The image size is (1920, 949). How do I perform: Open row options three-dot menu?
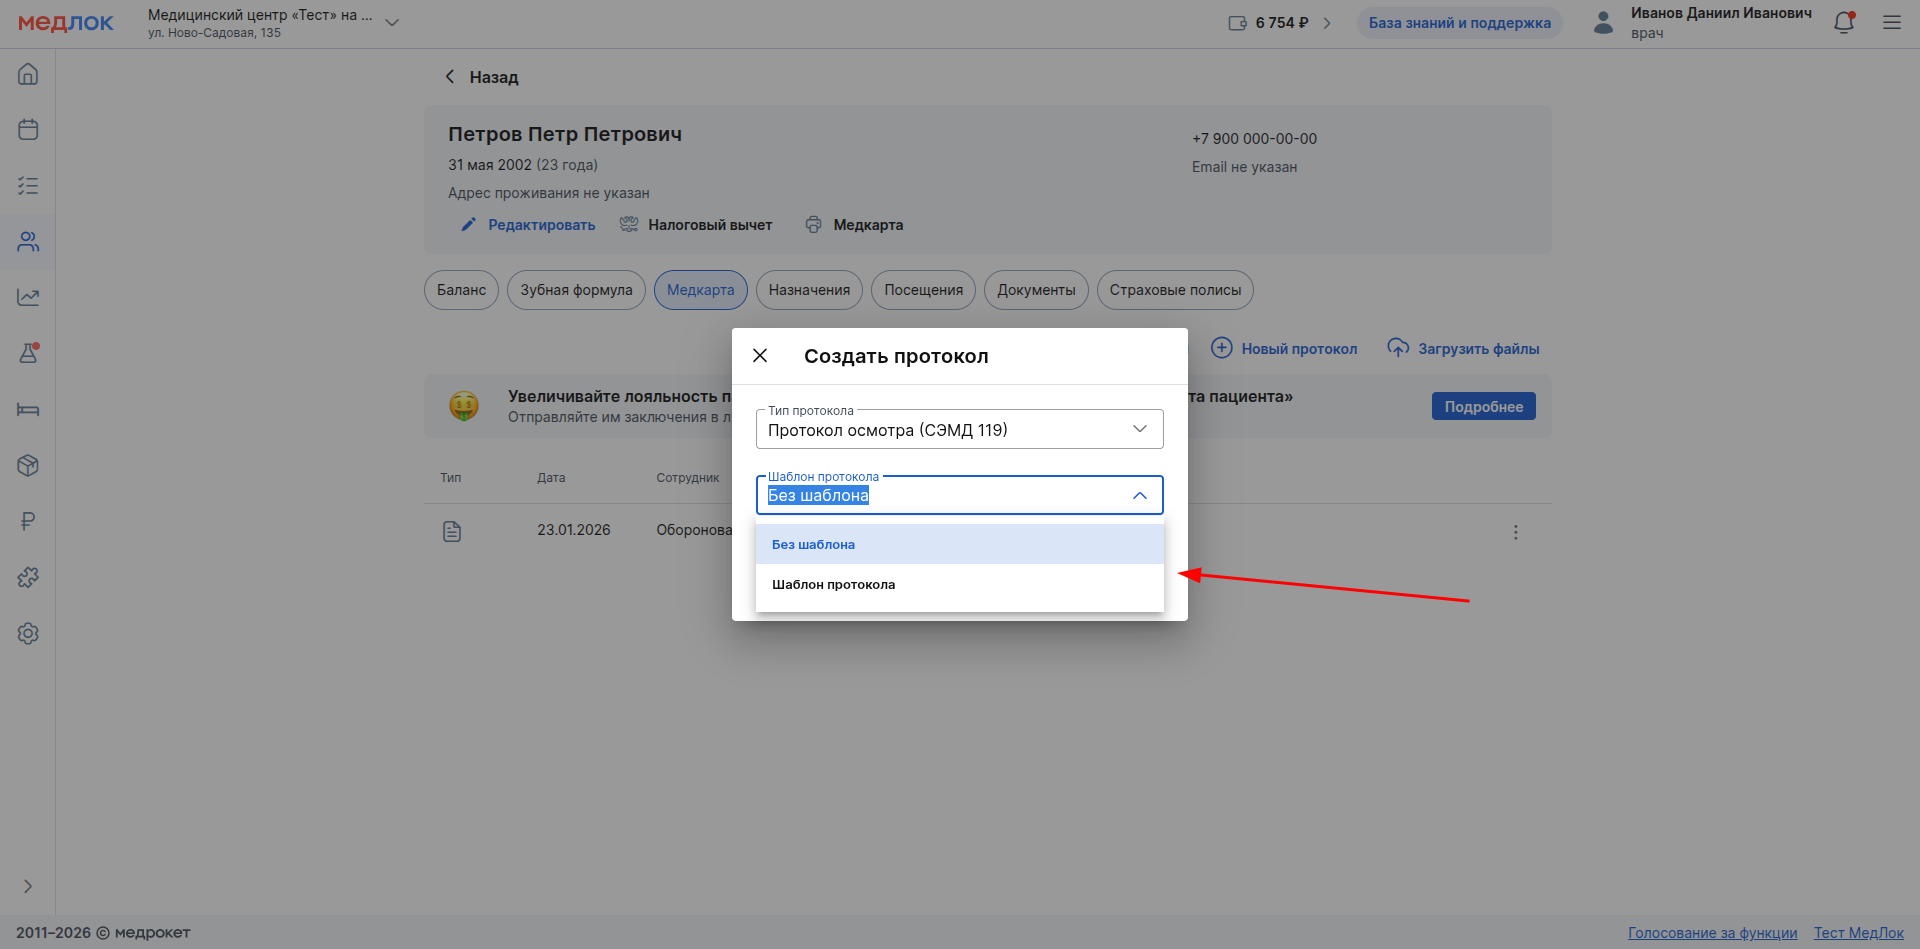(1515, 532)
